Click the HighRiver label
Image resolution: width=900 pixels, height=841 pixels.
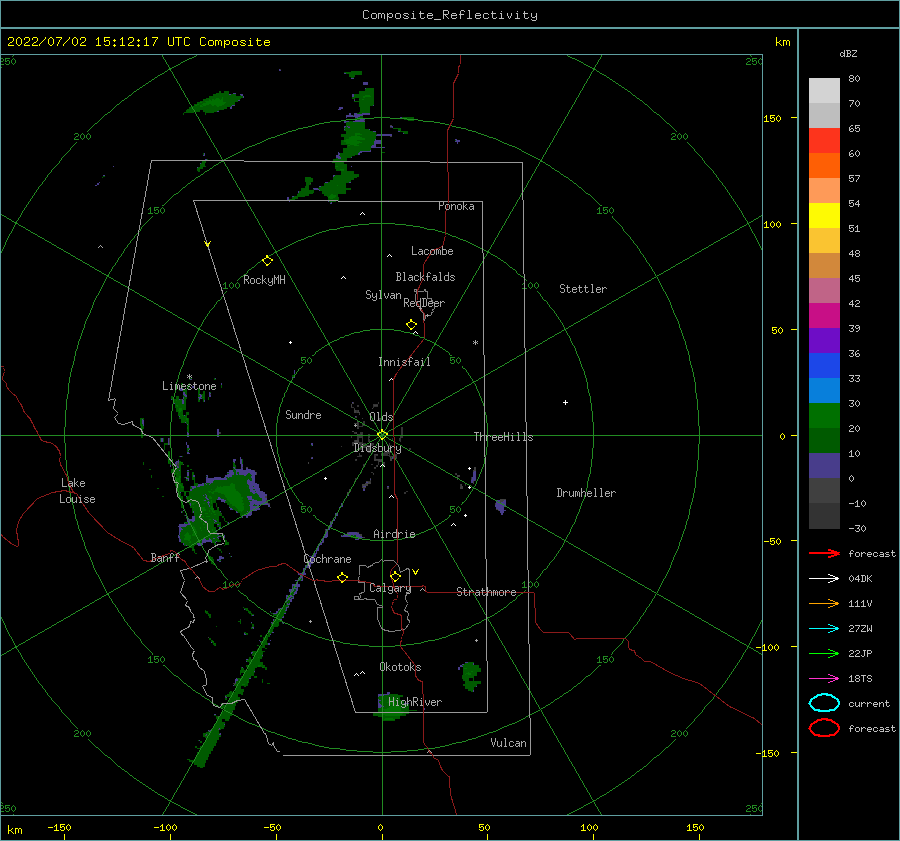[x=415, y=702]
